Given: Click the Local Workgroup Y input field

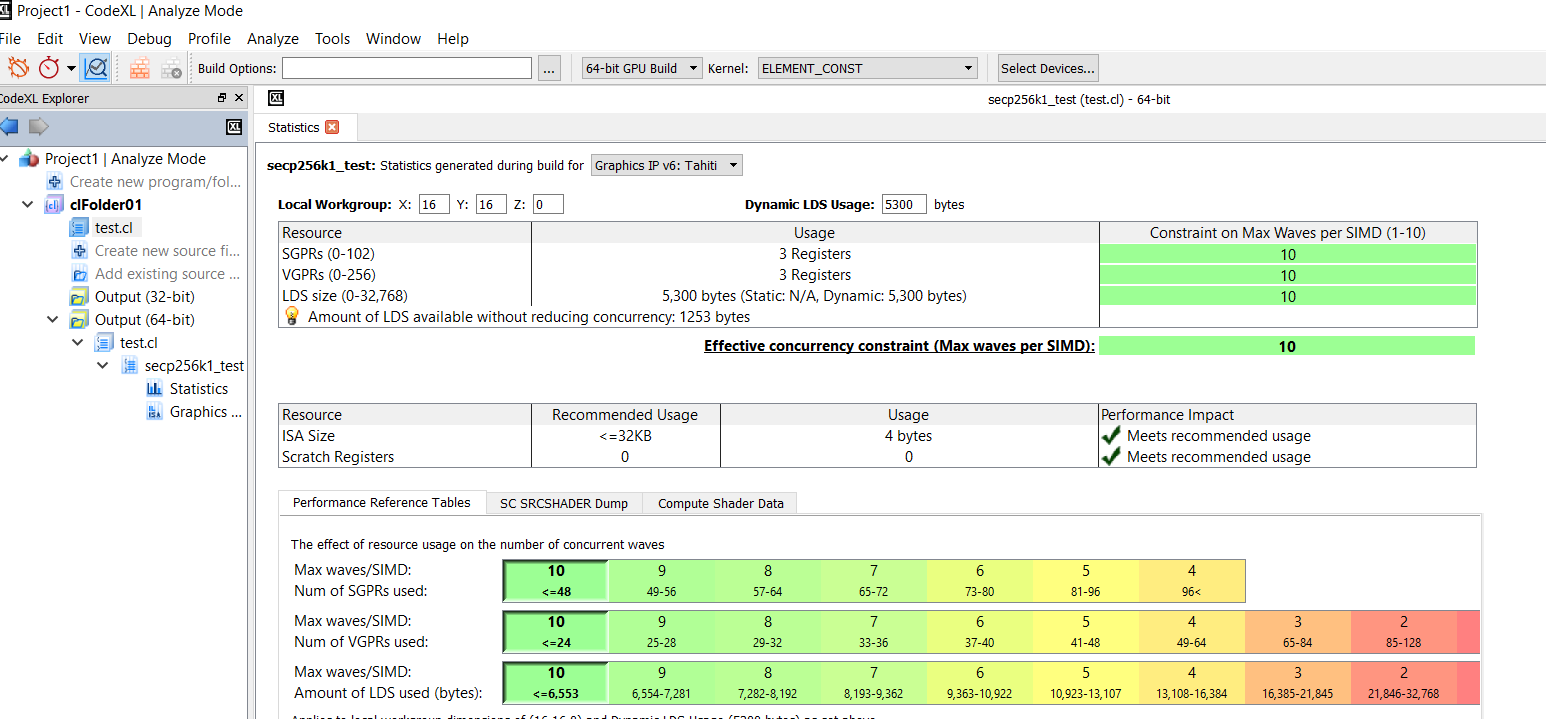Looking at the screenshot, I should 491,204.
